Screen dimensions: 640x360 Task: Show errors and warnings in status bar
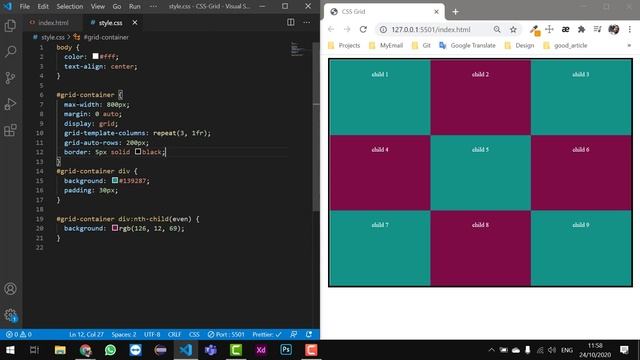coord(18,334)
